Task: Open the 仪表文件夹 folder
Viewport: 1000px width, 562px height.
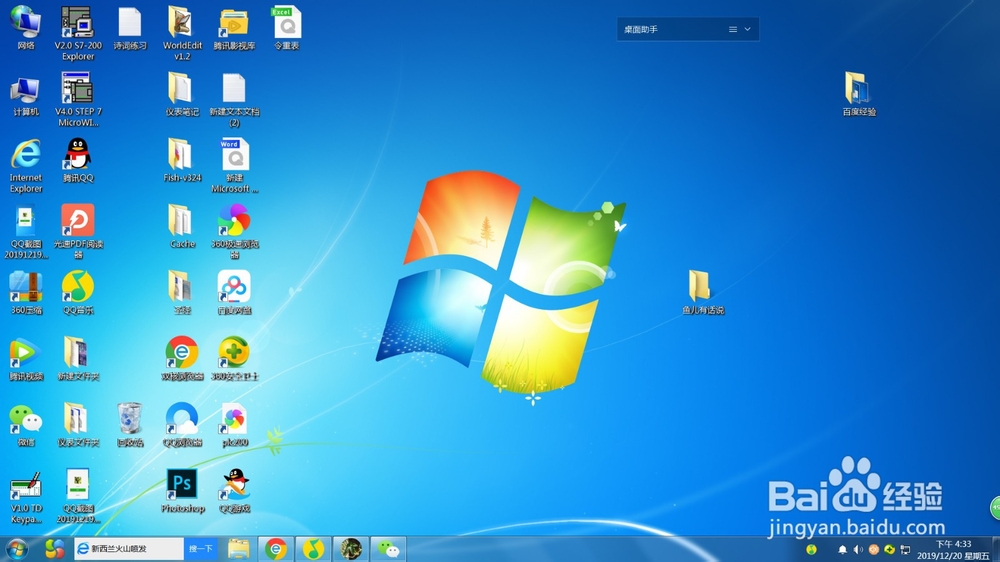Action: (x=78, y=425)
